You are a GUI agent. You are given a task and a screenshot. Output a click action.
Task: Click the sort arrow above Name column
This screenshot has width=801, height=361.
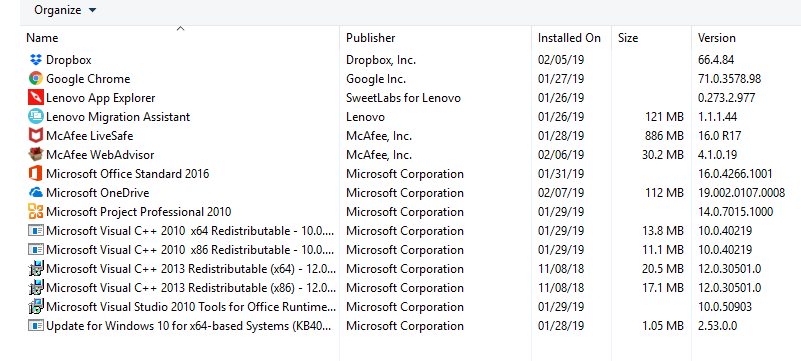click(x=180, y=29)
